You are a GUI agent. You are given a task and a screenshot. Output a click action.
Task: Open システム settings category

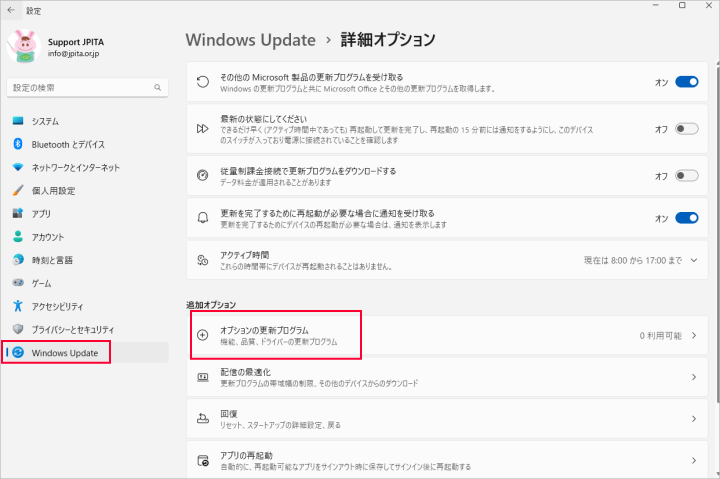click(87, 121)
